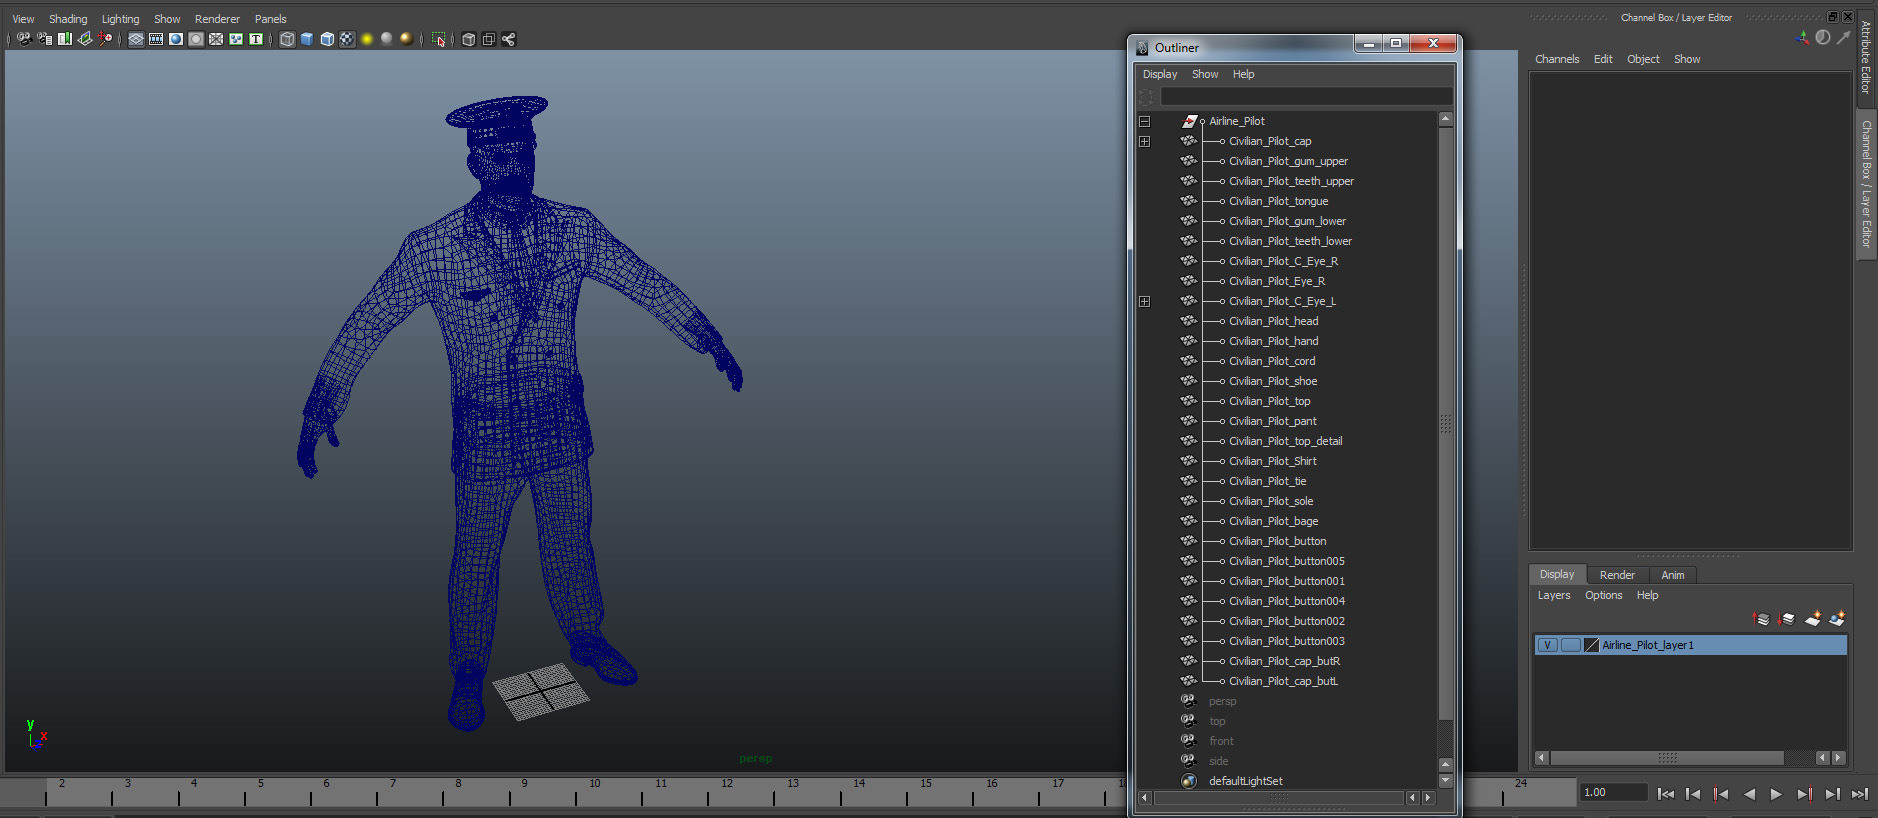Click the Camera Attributes icon
Image resolution: width=1878 pixels, height=818 pixels.
pyautogui.click(x=44, y=39)
